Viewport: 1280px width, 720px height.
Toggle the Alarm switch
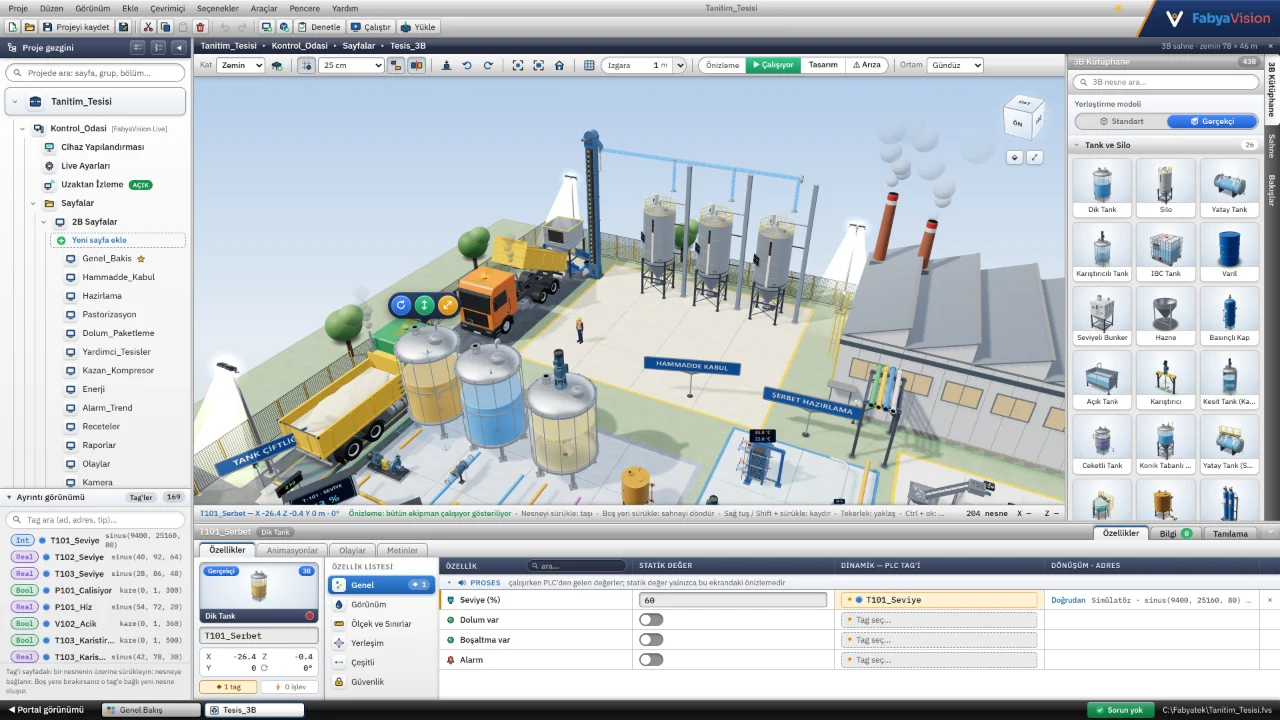point(651,660)
